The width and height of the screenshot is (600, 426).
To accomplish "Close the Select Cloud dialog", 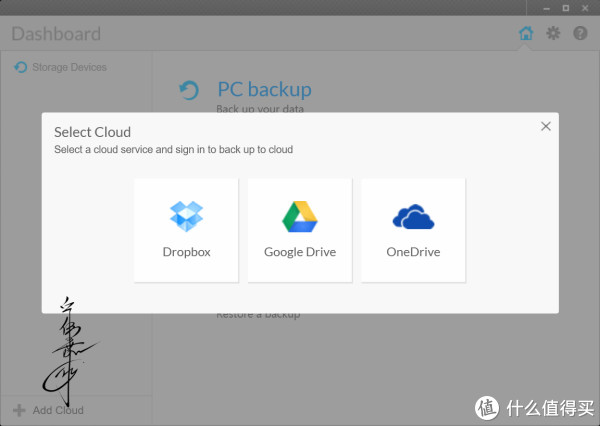I will 546,126.
